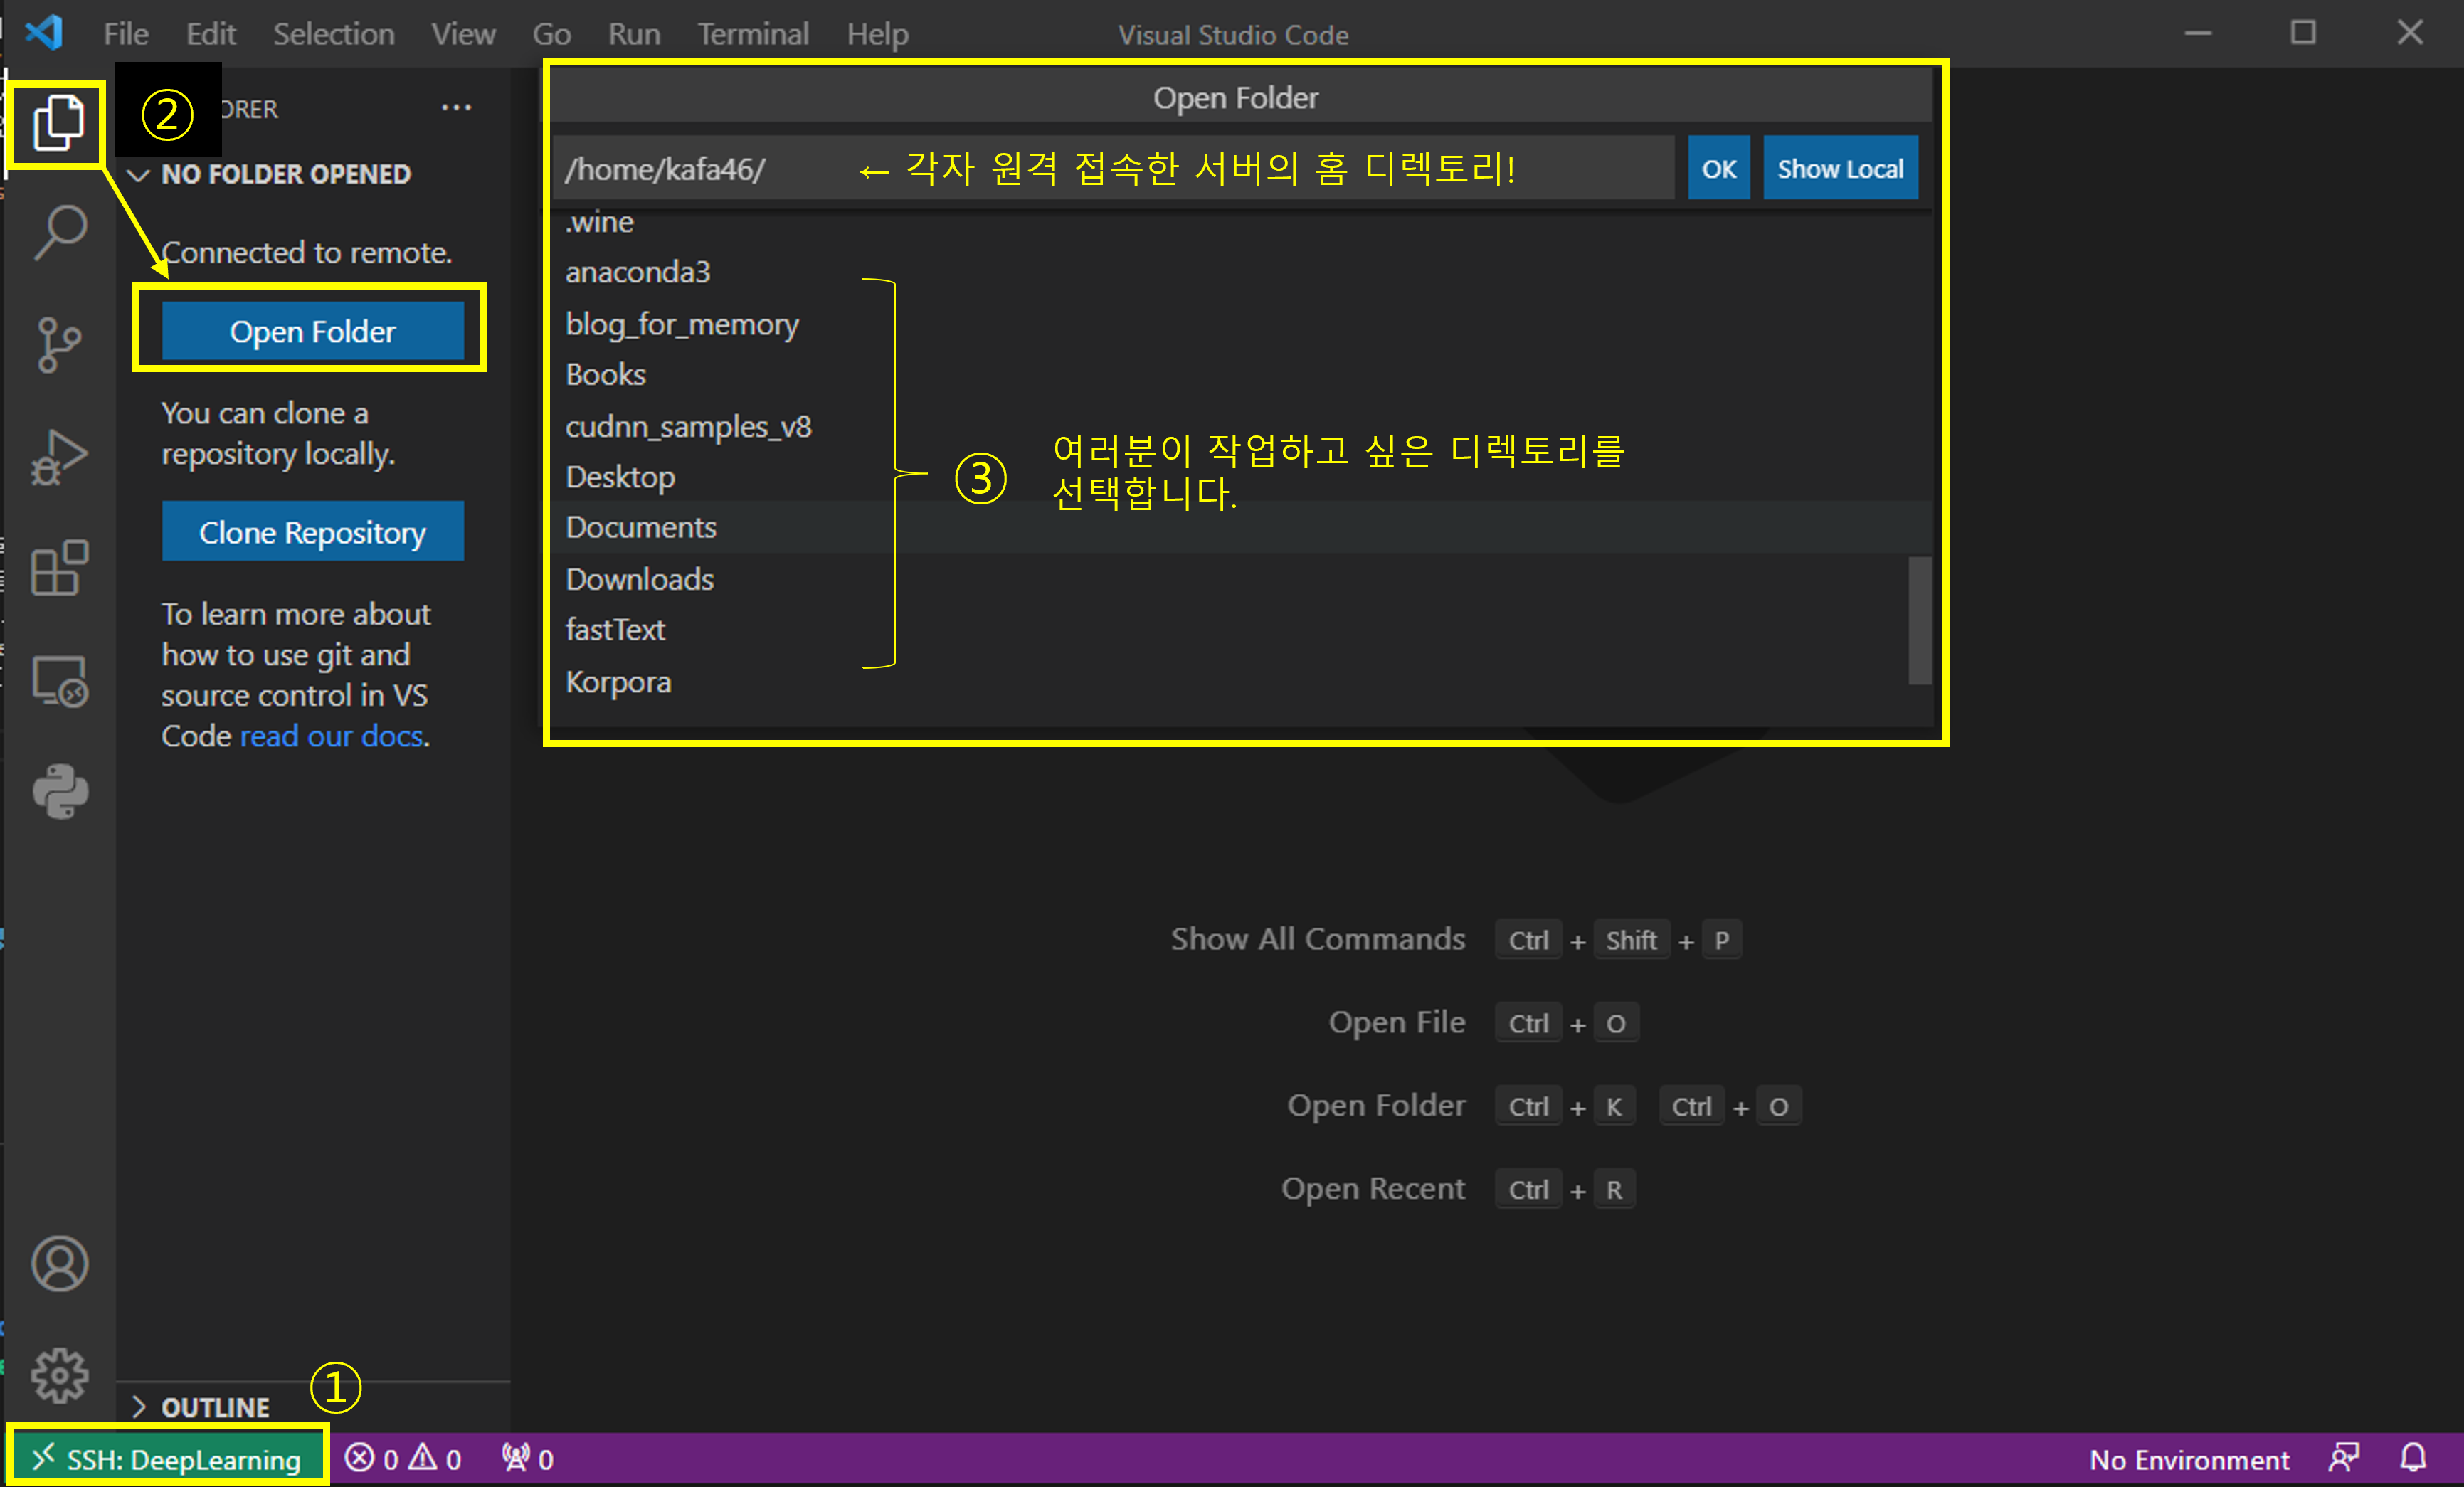Screen dimensions: 2464x1487
Task: Open the Source Control view icon
Action: (x=59, y=345)
